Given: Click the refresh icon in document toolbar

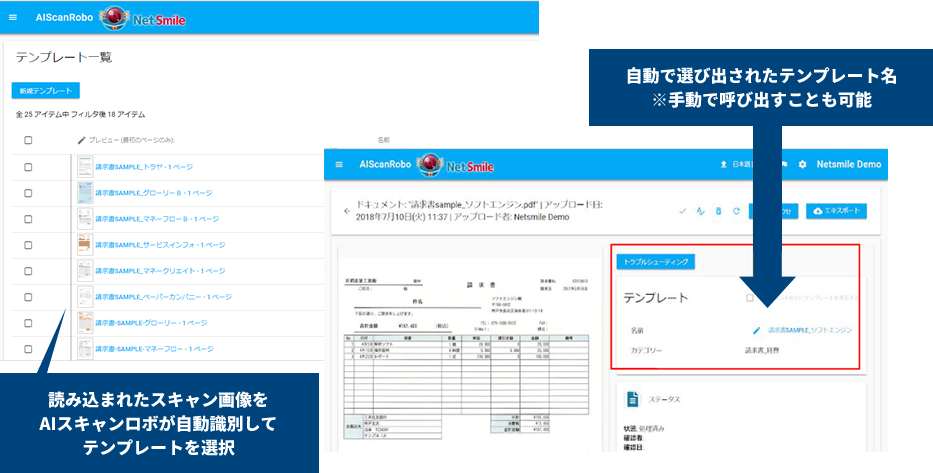Looking at the screenshot, I should [x=736, y=211].
